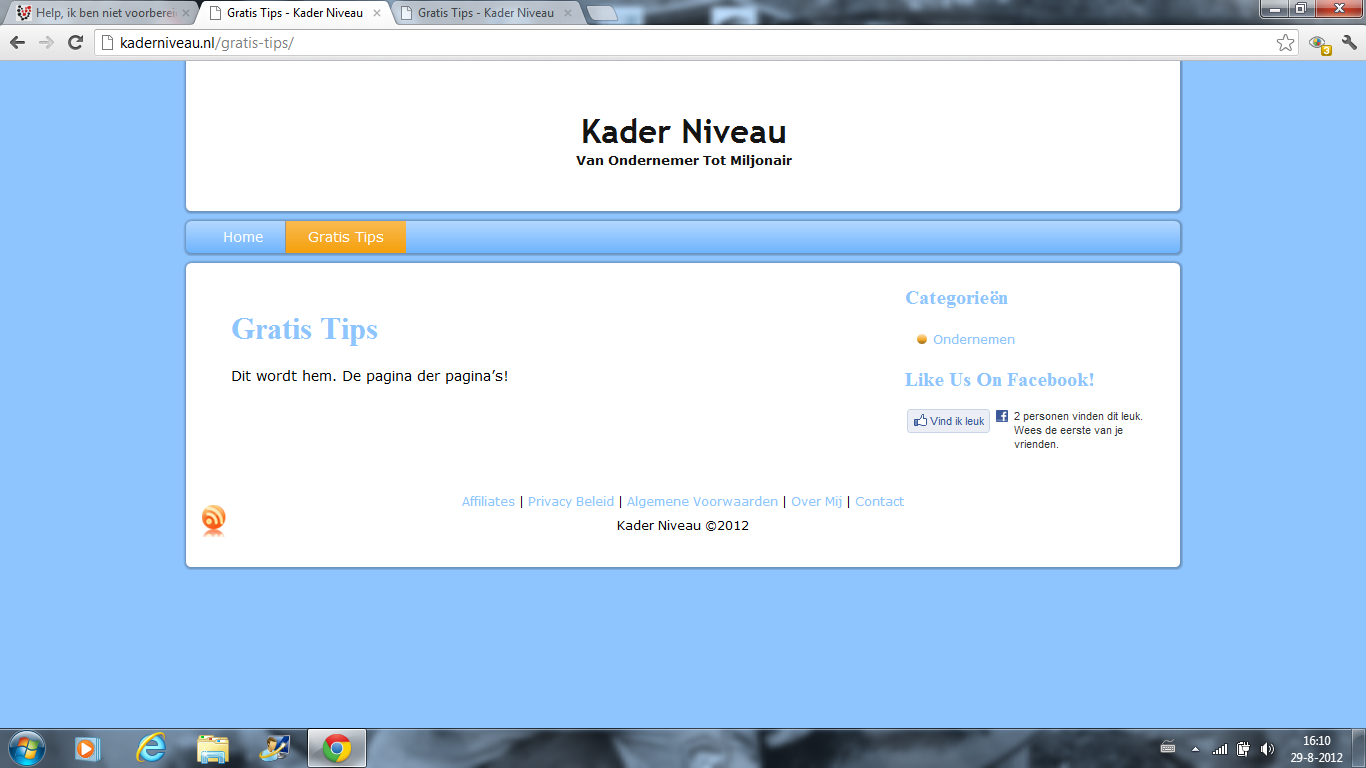Open Internet Explorer from the taskbar

click(x=151, y=748)
